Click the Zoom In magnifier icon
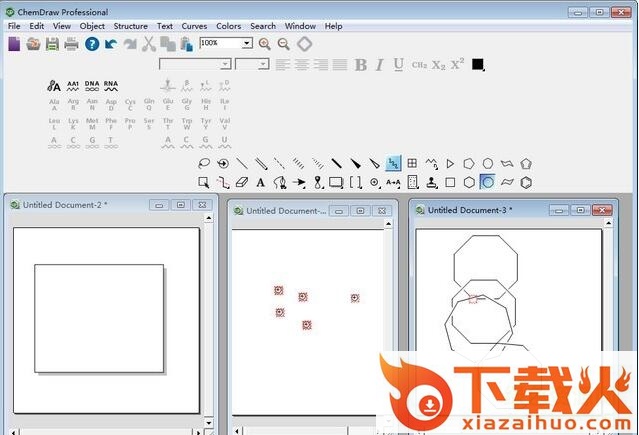 (265, 44)
